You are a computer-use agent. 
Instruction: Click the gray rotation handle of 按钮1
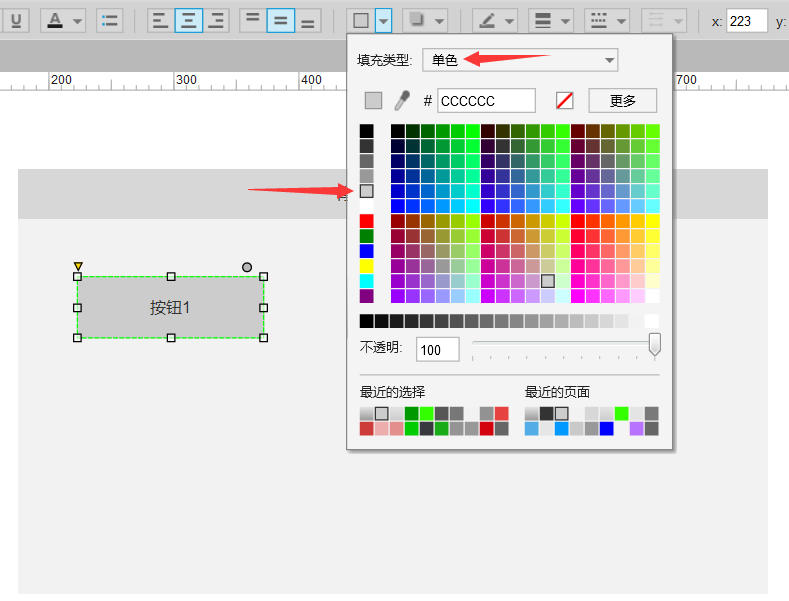coord(247,267)
